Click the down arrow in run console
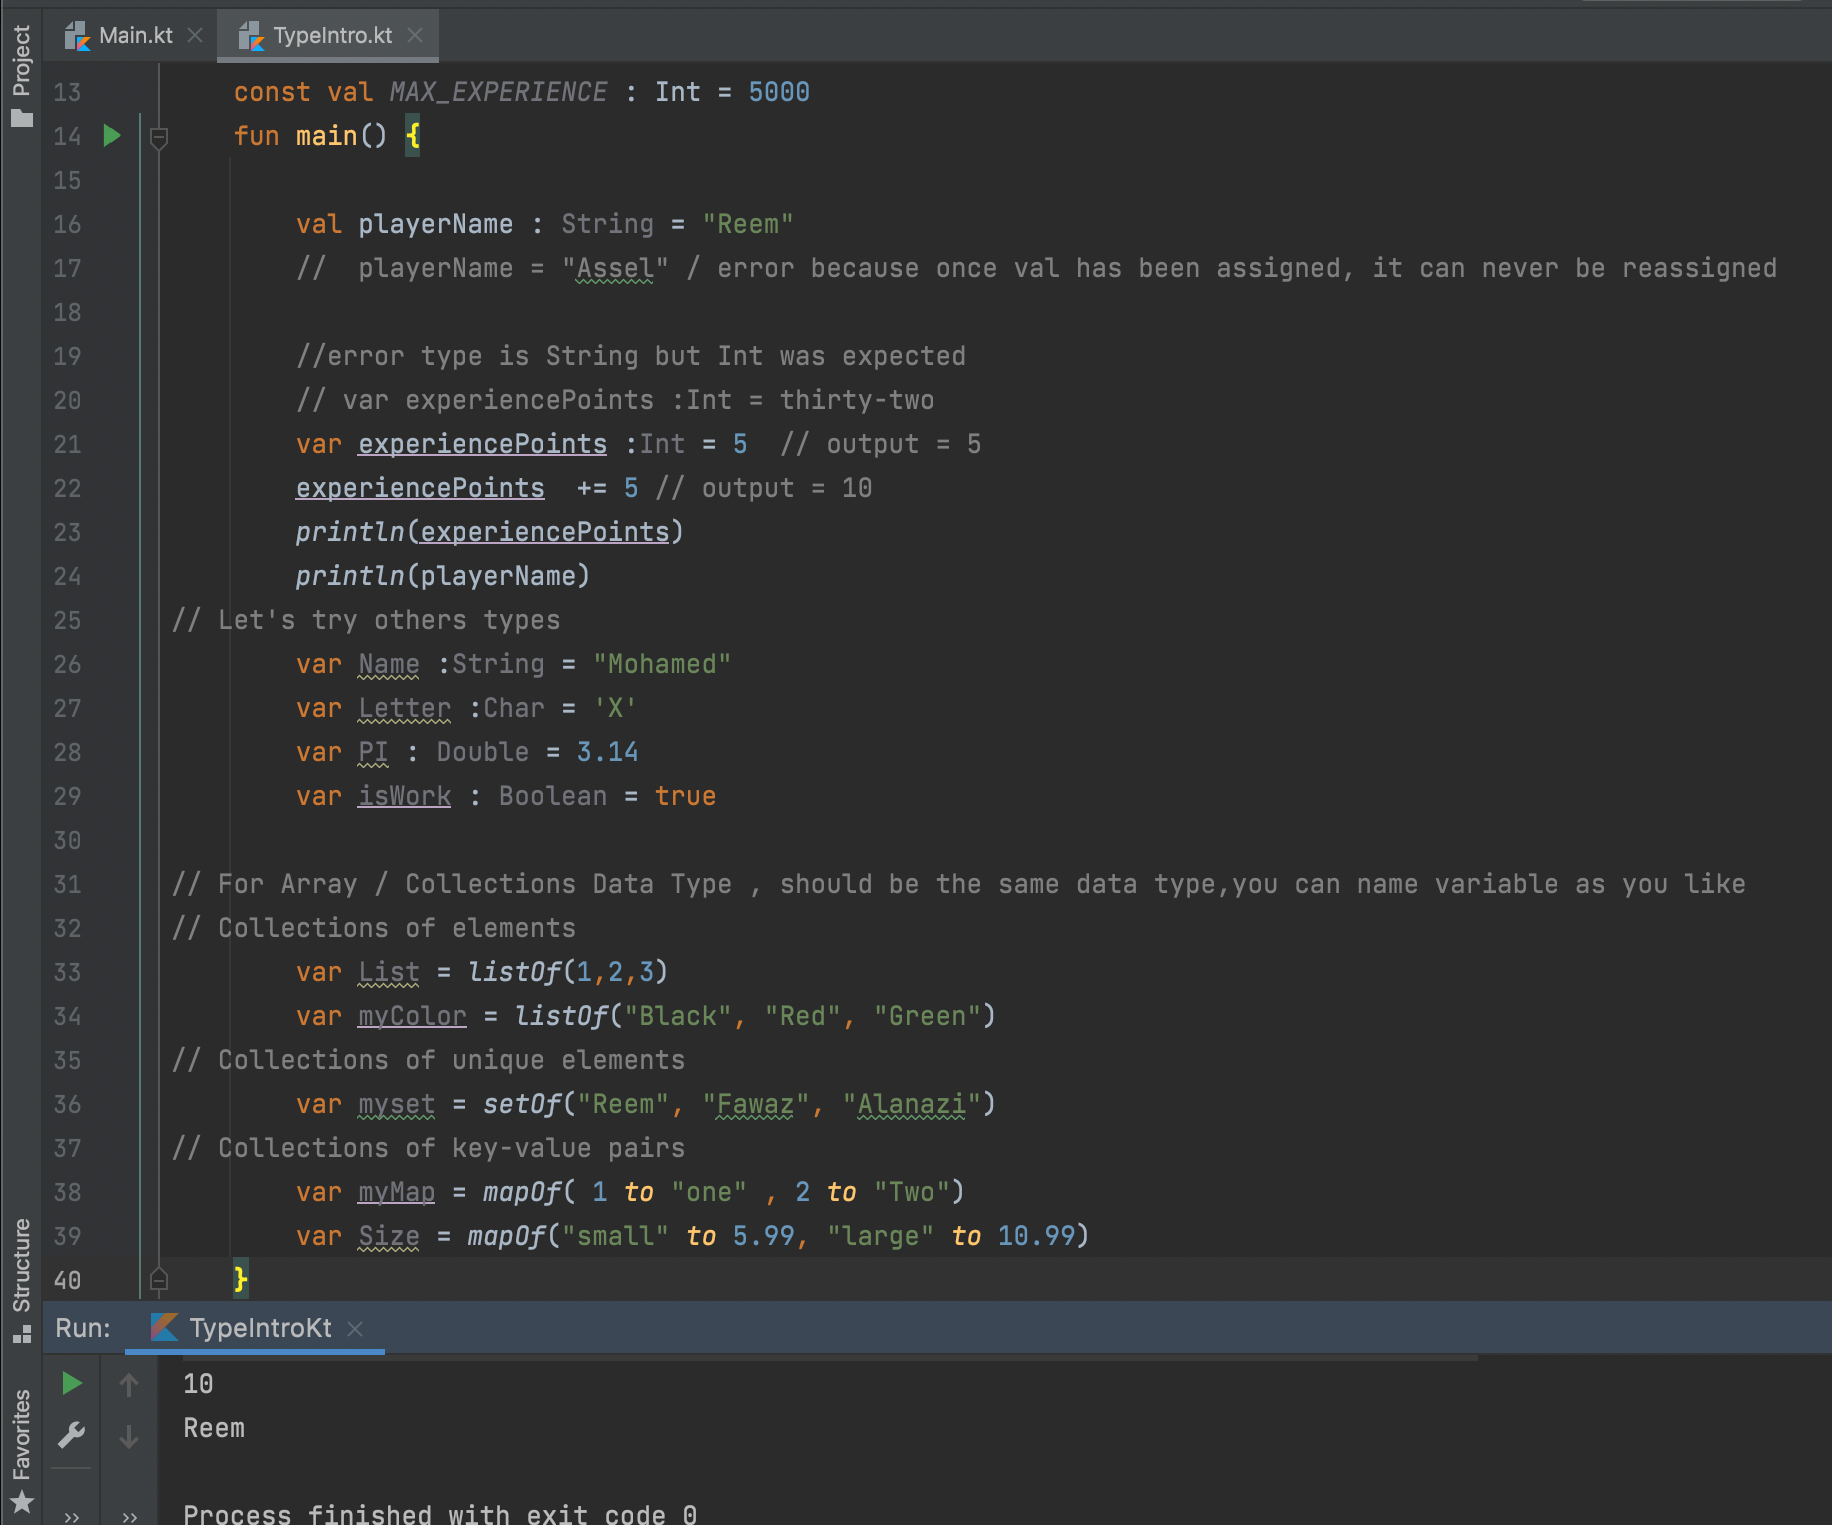1832x1525 pixels. tap(128, 1437)
